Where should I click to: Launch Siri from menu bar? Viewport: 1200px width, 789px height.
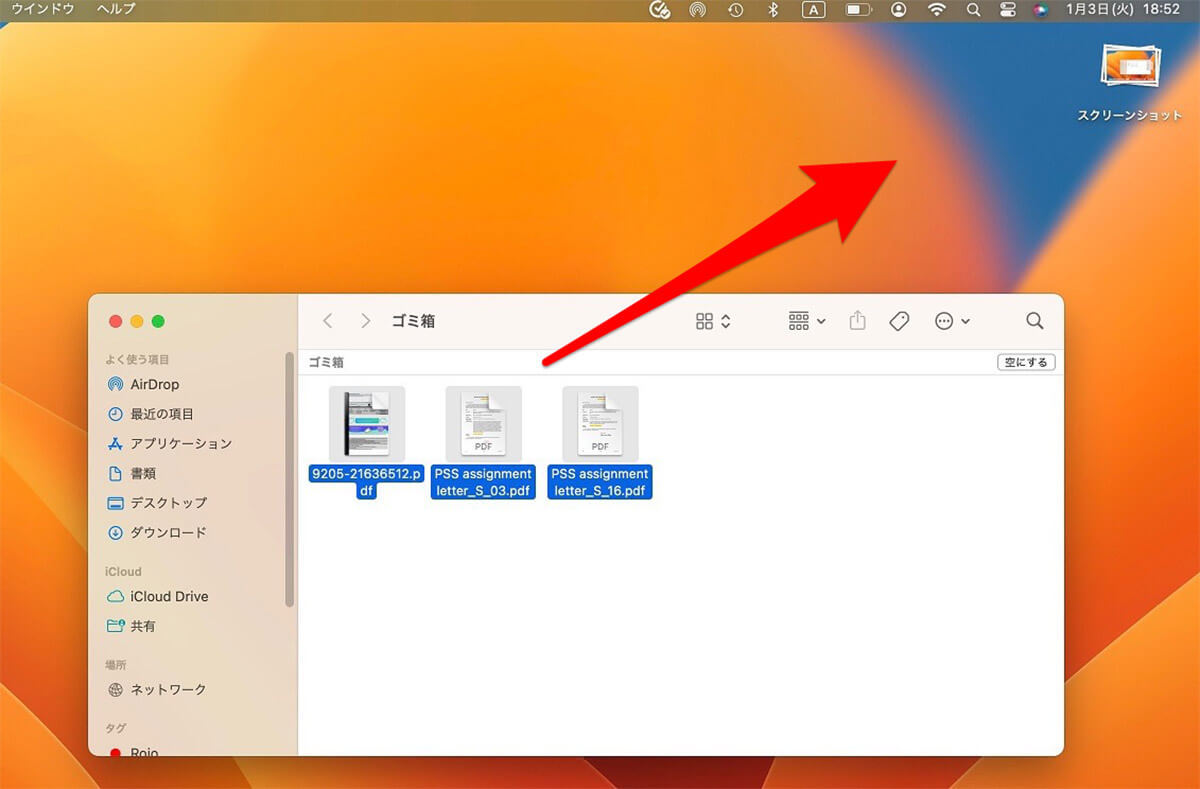pyautogui.click(x=1041, y=9)
